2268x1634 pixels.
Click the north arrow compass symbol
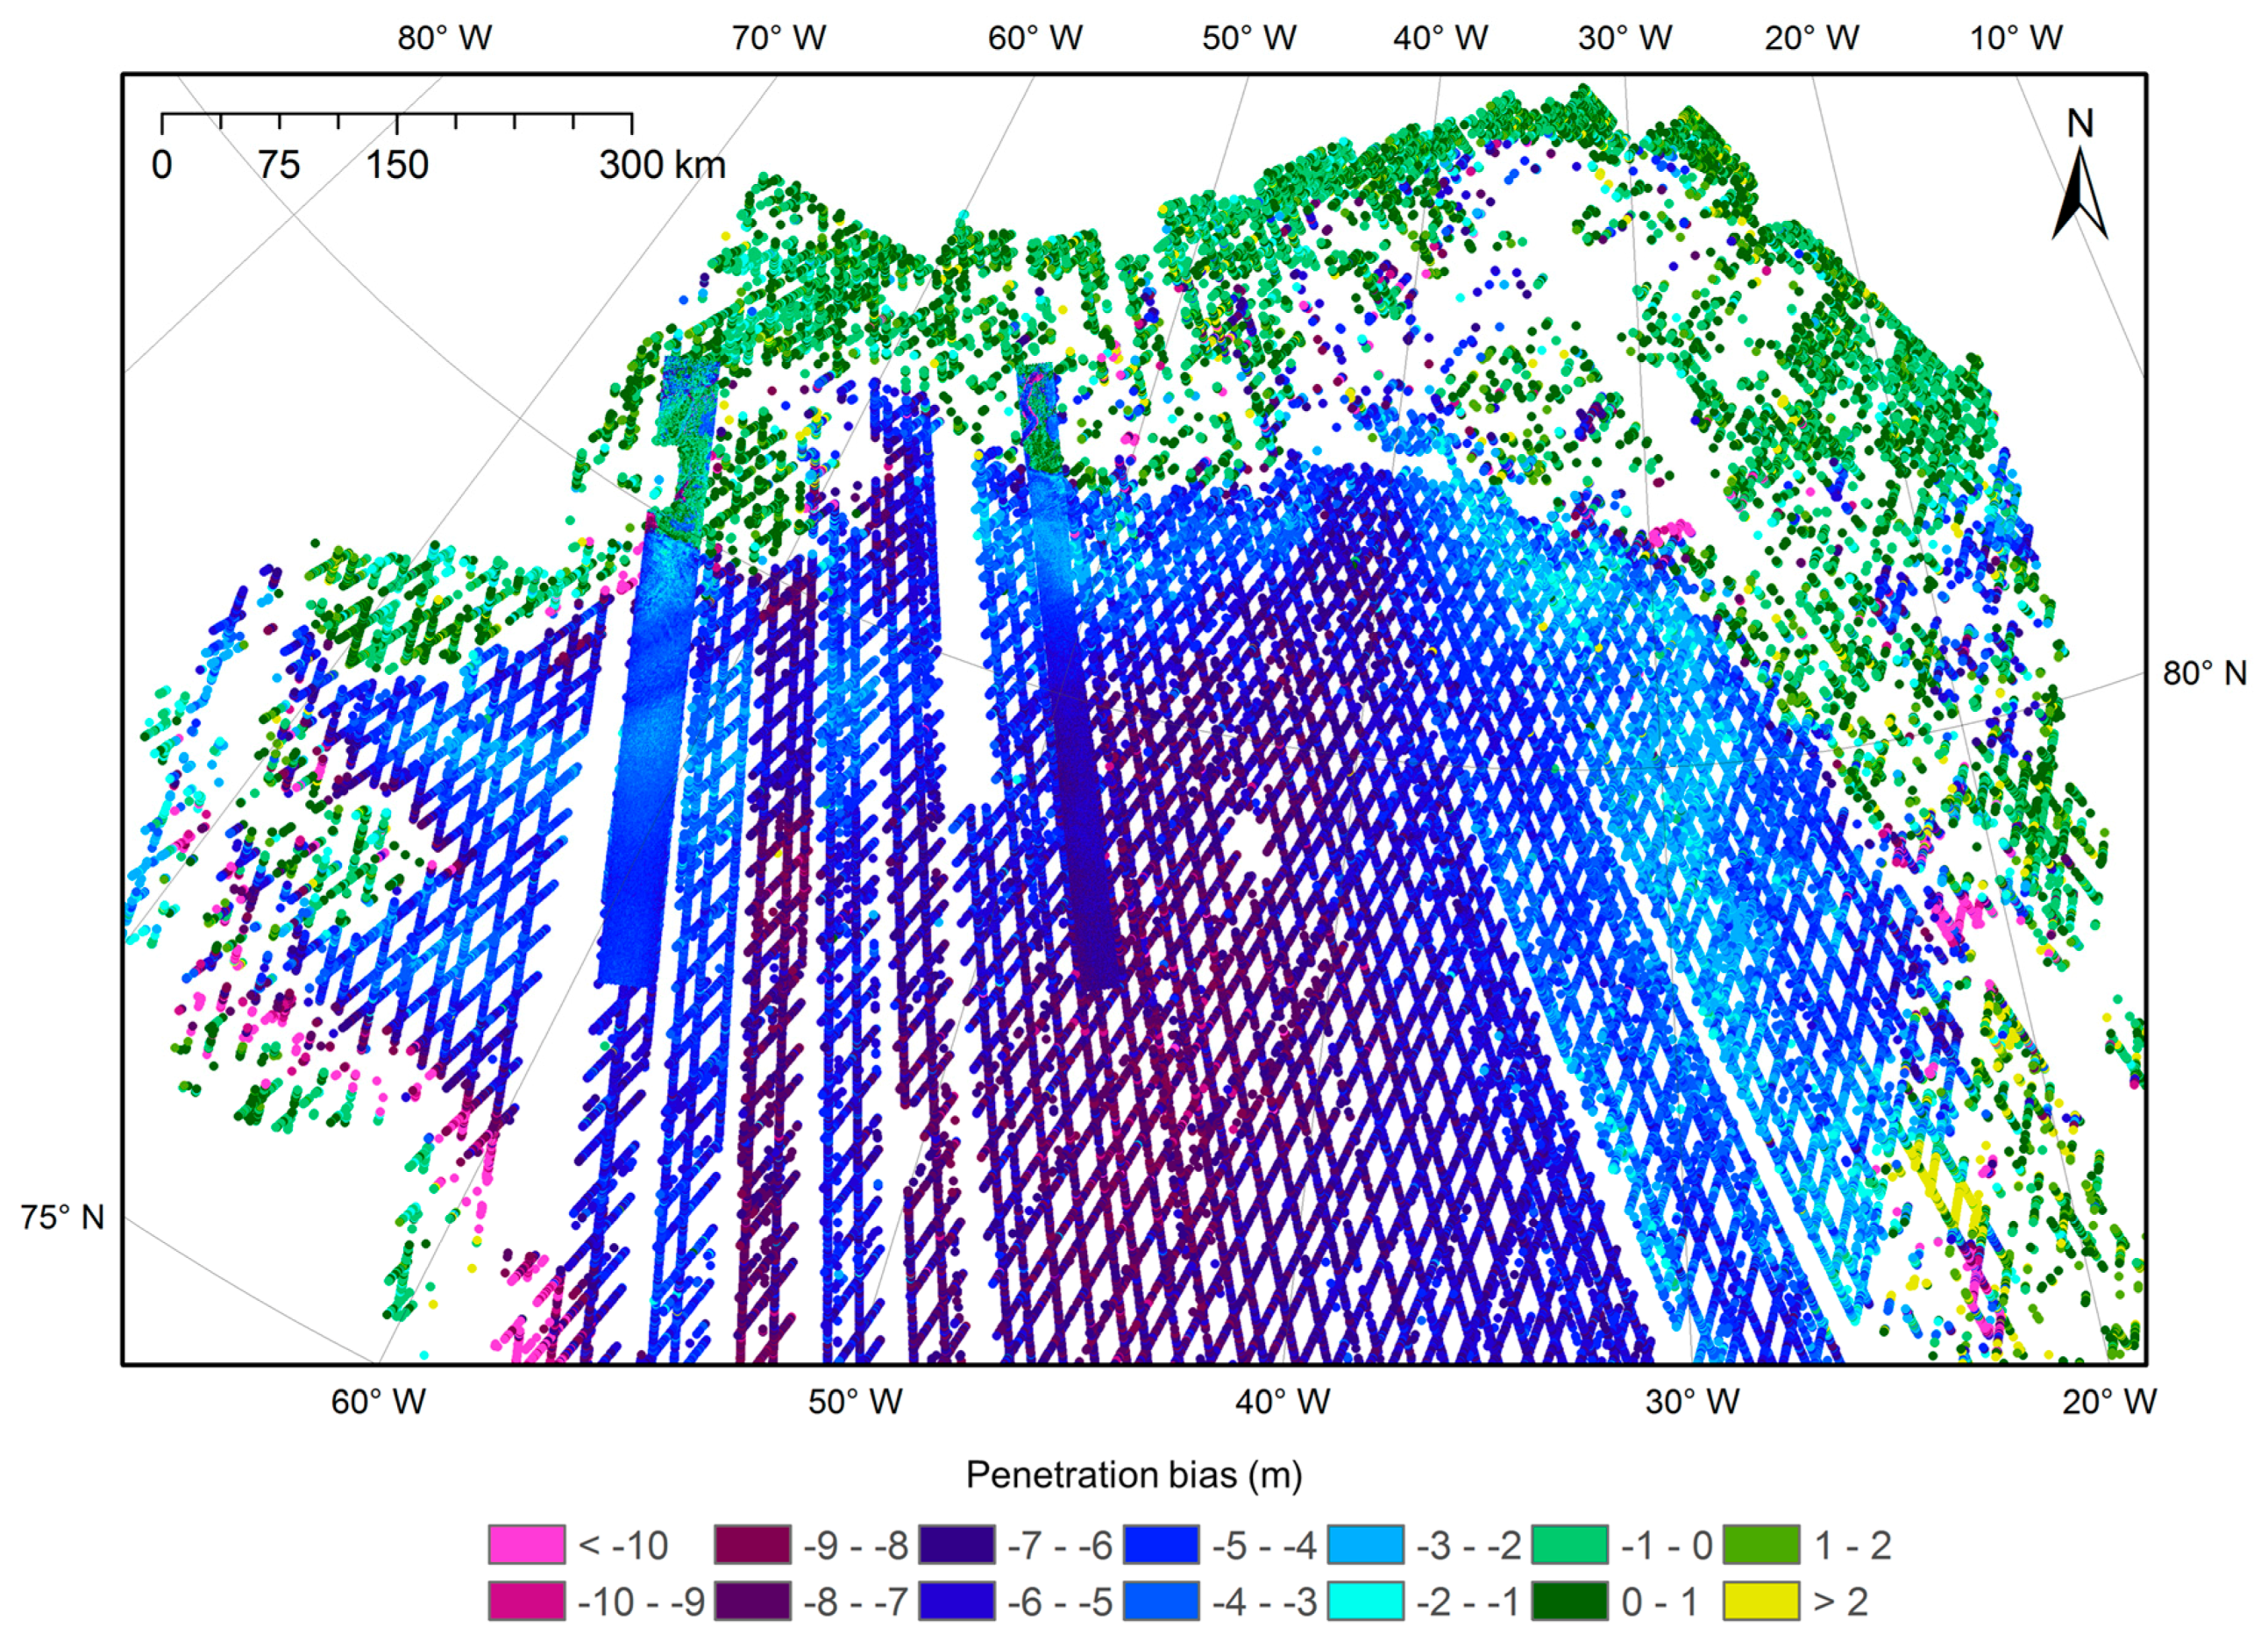[2080, 193]
